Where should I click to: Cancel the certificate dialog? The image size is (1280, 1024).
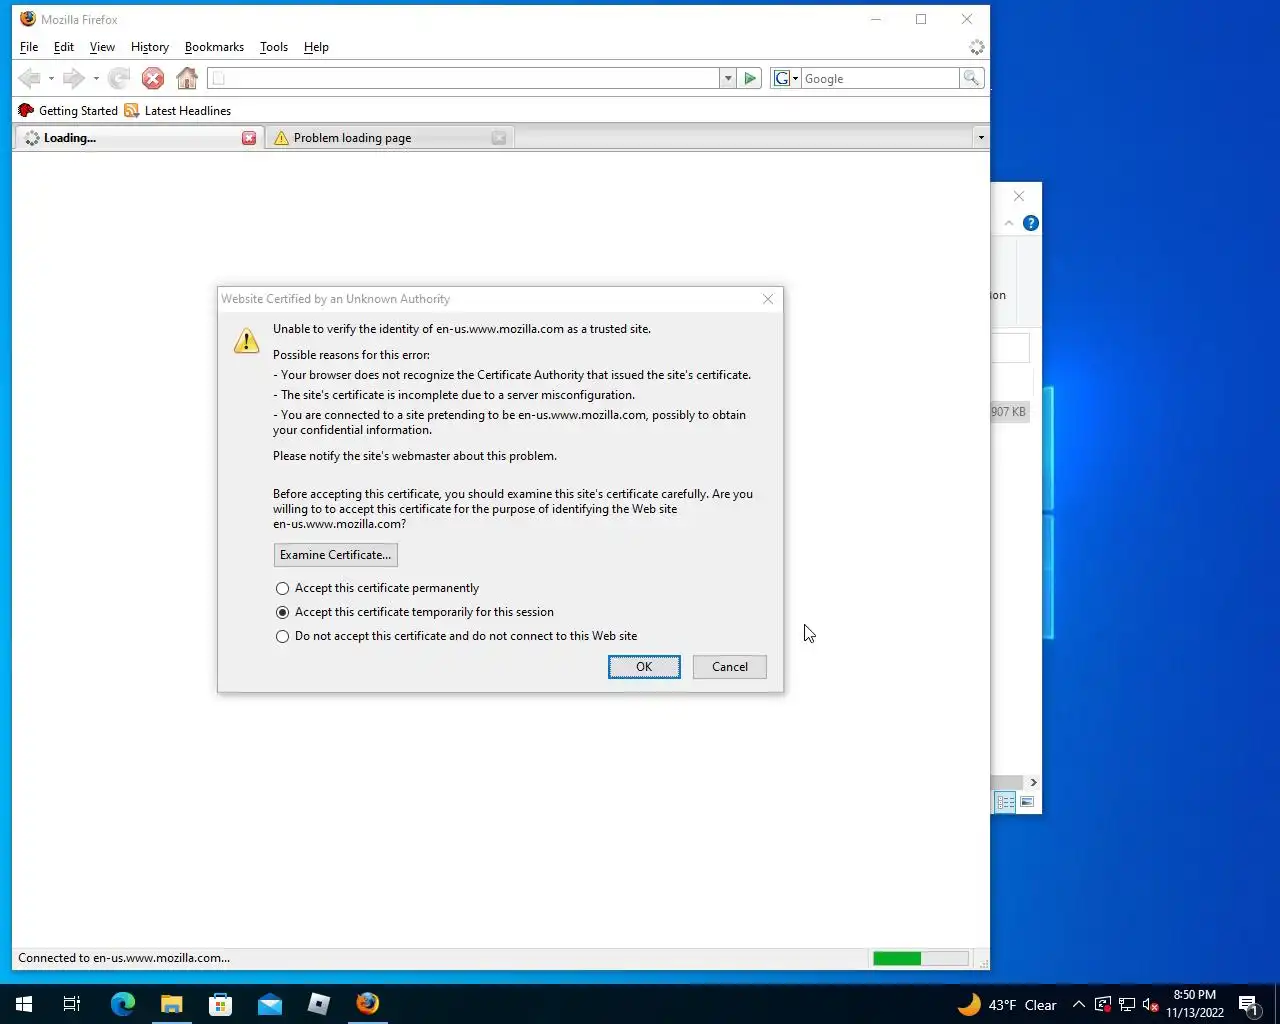click(x=730, y=667)
